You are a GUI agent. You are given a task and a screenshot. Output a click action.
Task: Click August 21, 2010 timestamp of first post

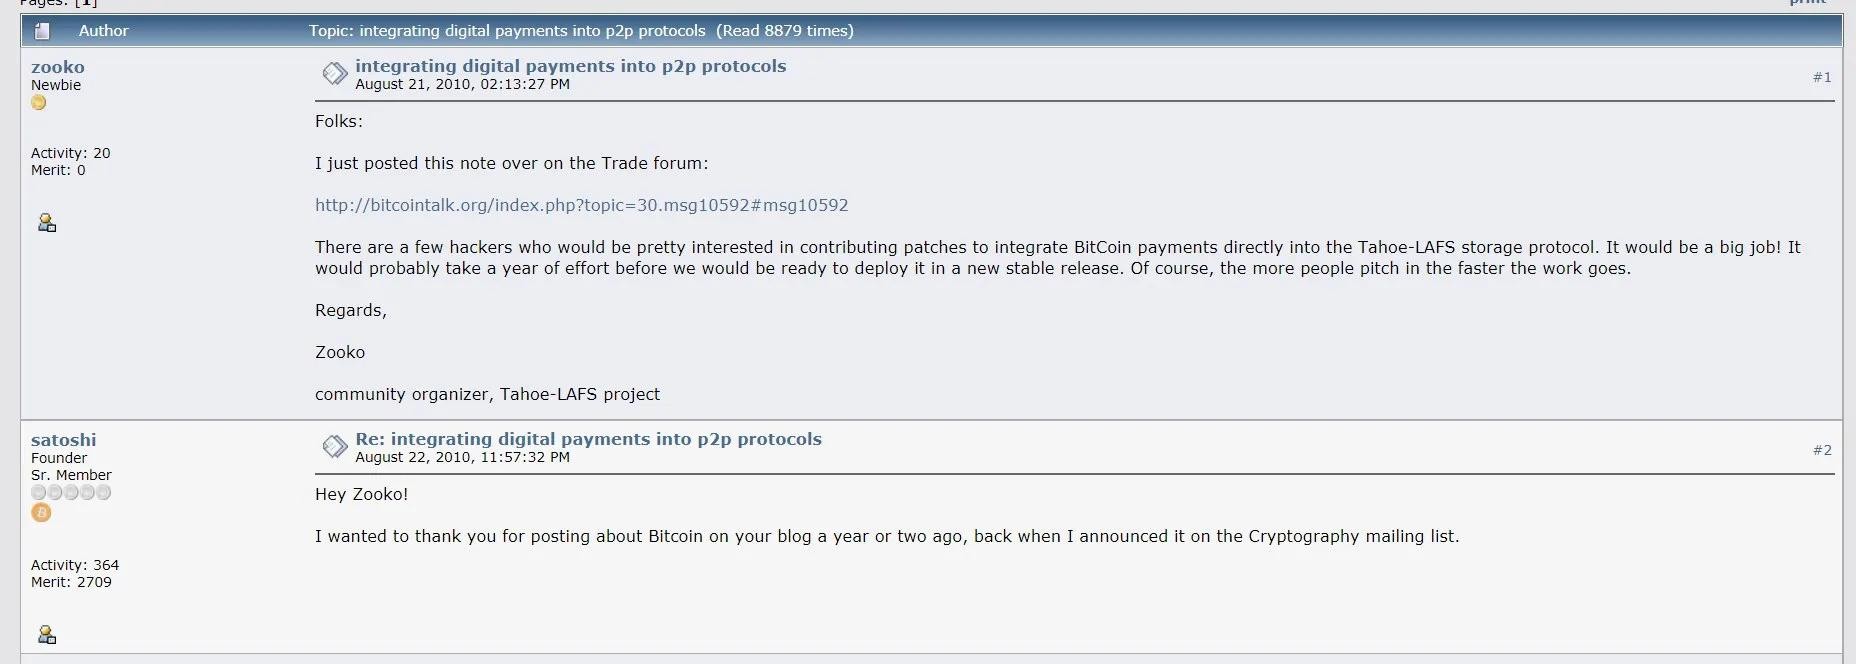point(462,85)
